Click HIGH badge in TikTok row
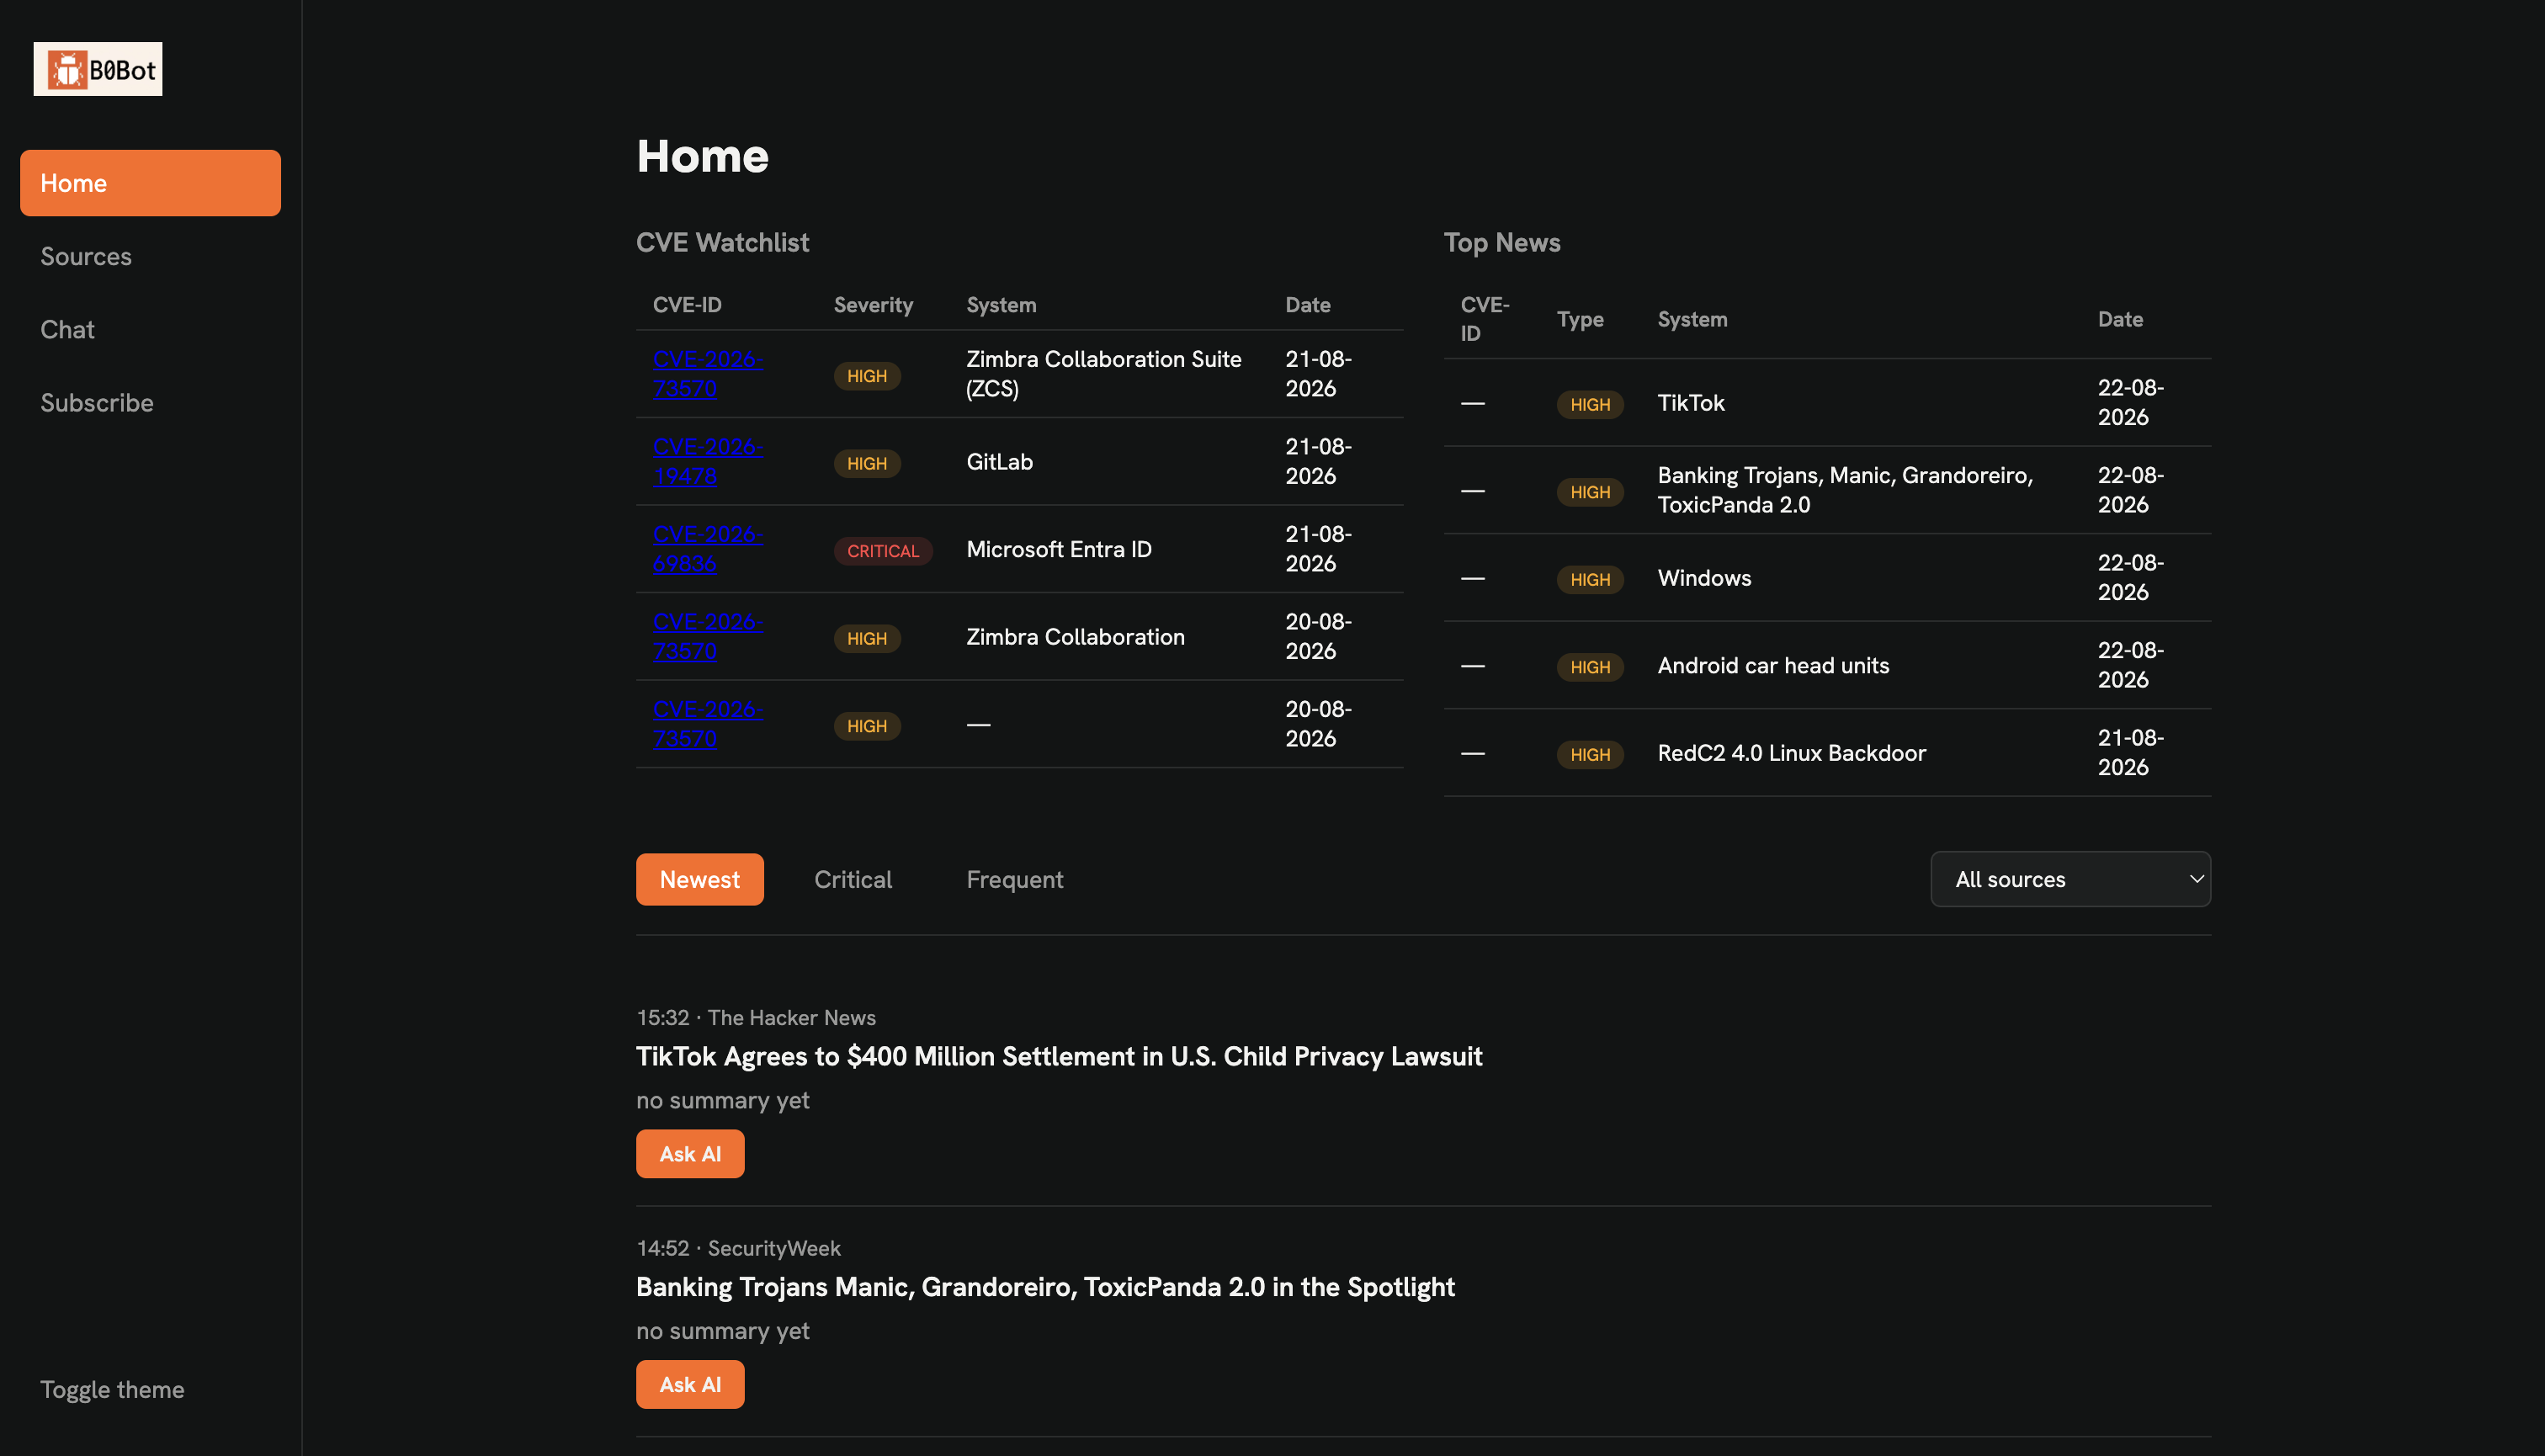 tap(1590, 404)
